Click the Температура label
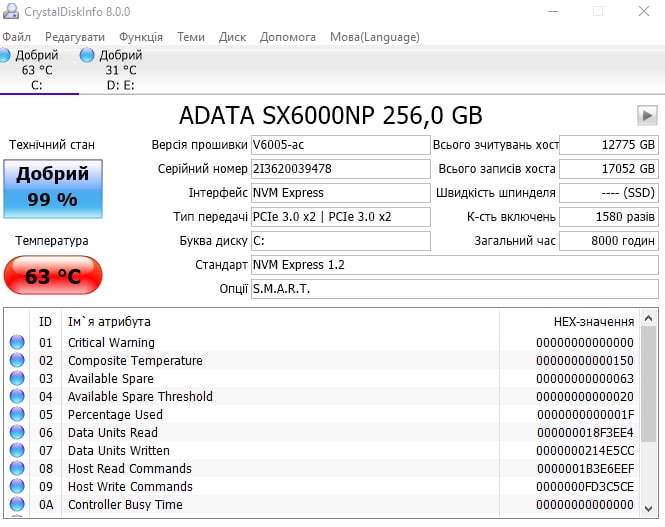The width and height of the screenshot is (665, 527). (x=52, y=241)
